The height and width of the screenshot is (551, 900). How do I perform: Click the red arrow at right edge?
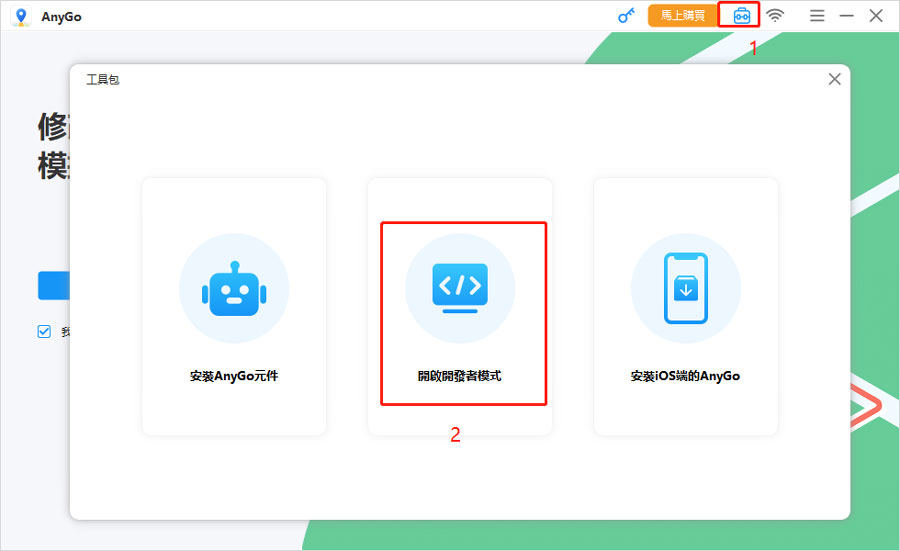[x=866, y=405]
